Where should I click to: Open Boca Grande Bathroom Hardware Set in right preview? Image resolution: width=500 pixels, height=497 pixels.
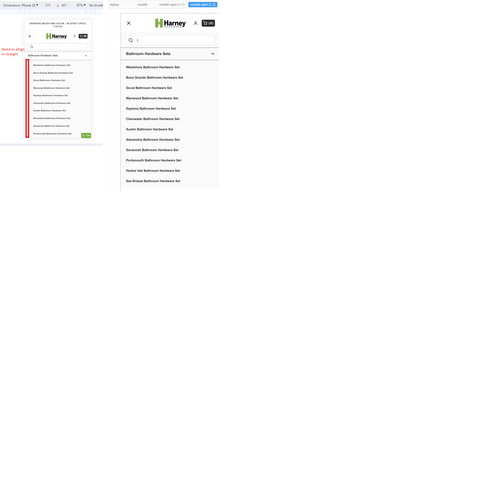[155, 78]
